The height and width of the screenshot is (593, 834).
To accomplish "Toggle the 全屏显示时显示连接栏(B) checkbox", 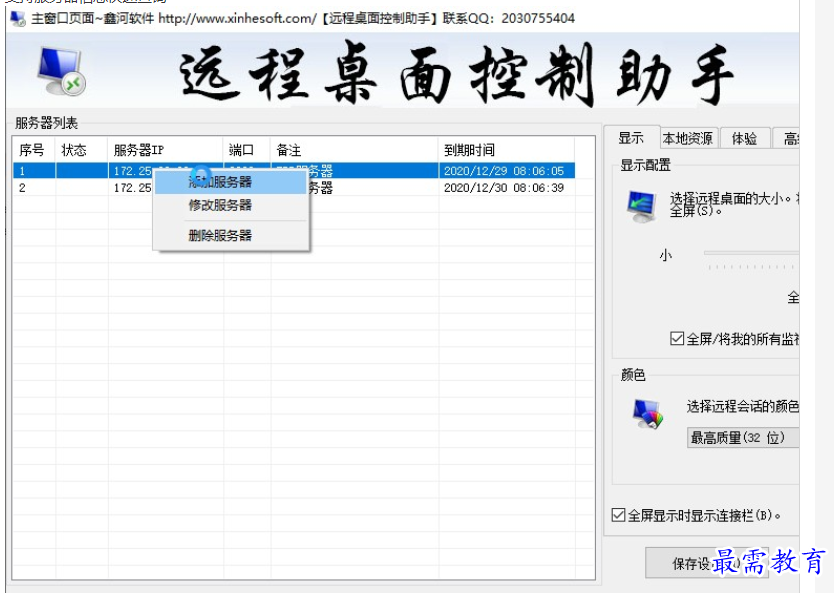I will coord(618,515).
